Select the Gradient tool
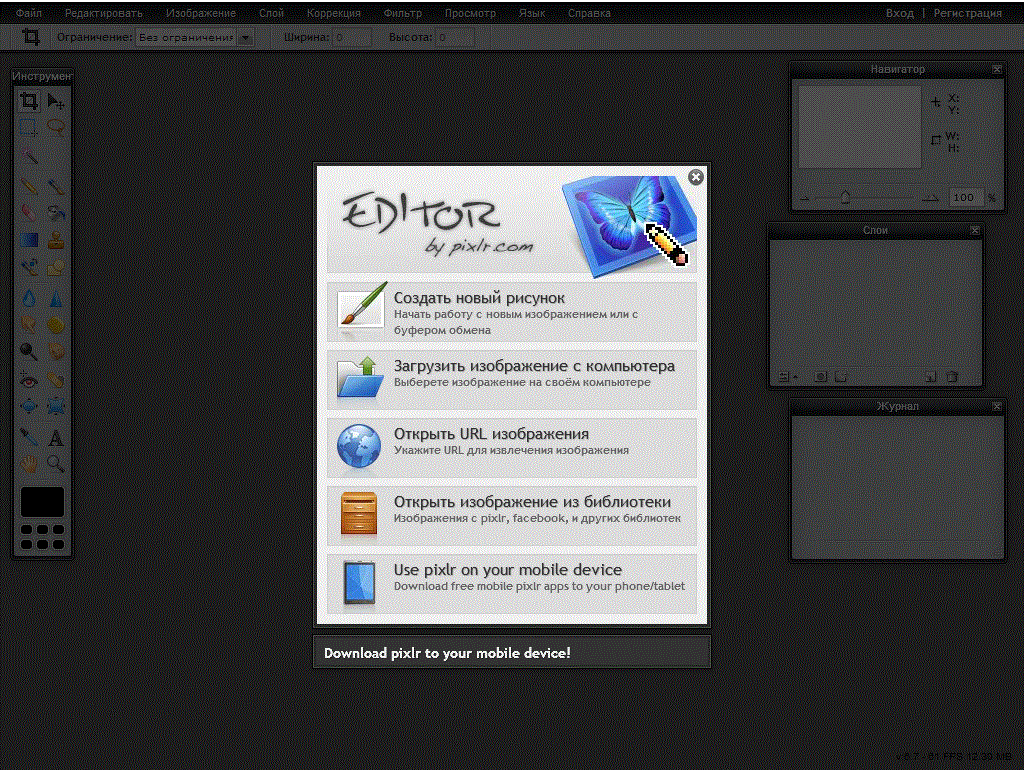This screenshot has height=771, width=1025. click(x=29, y=240)
